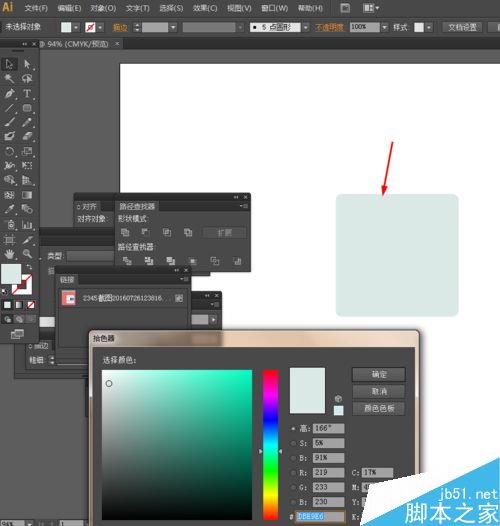Click Intersect icon in Pathfinder shape modes
Screen dimensions: 500x526
(167, 232)
